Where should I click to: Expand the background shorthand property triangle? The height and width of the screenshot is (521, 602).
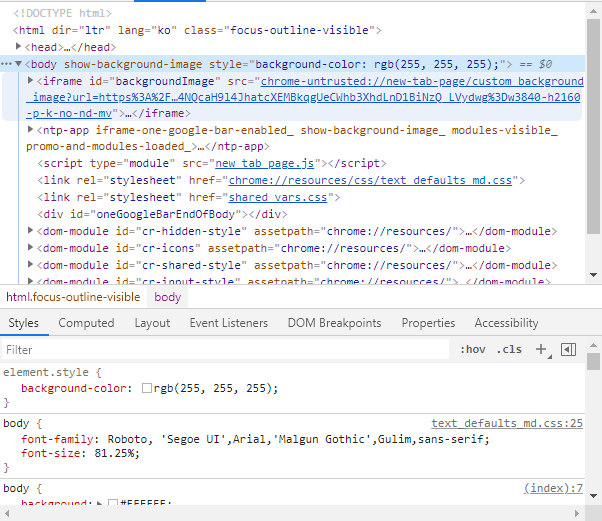point(99,503)
